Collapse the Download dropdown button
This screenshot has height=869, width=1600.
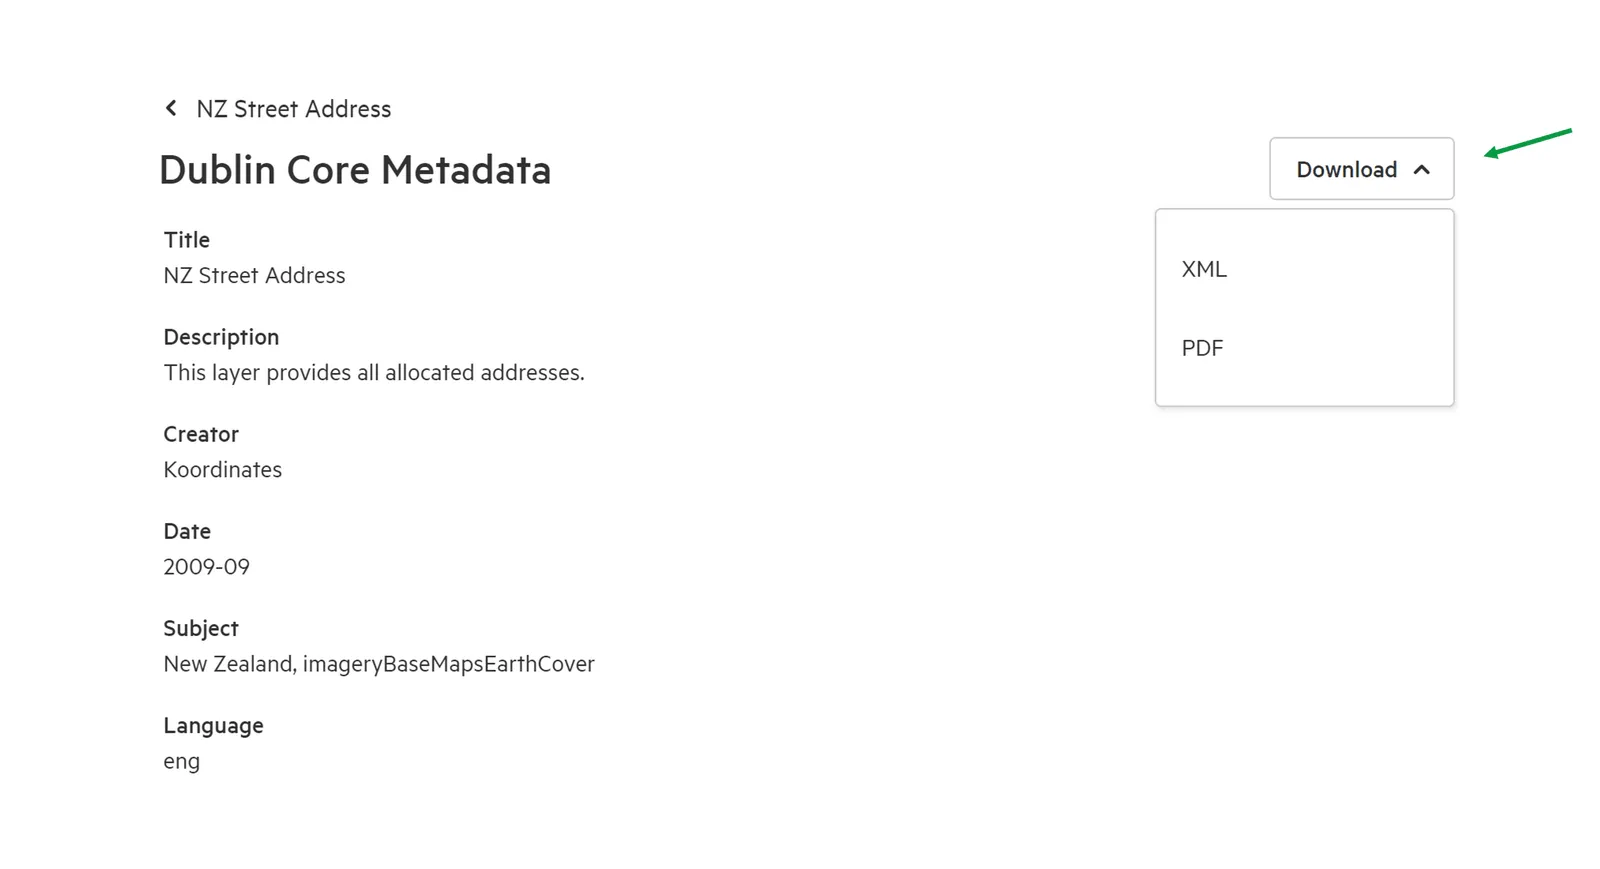(x=1361, y=169)
